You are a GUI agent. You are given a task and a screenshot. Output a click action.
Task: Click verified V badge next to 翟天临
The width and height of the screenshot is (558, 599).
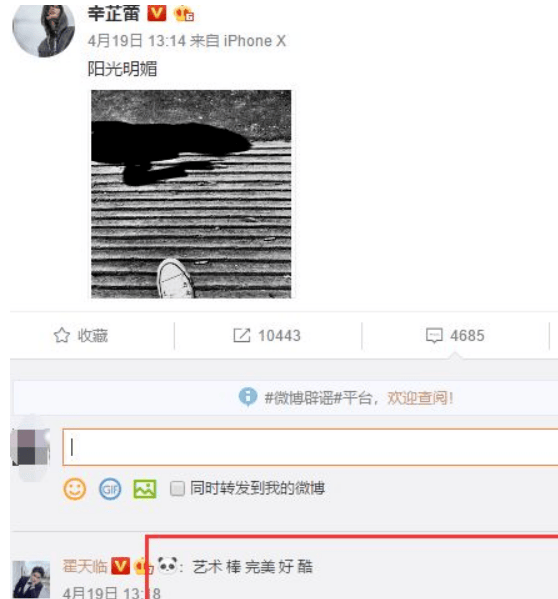pos(120,566)
